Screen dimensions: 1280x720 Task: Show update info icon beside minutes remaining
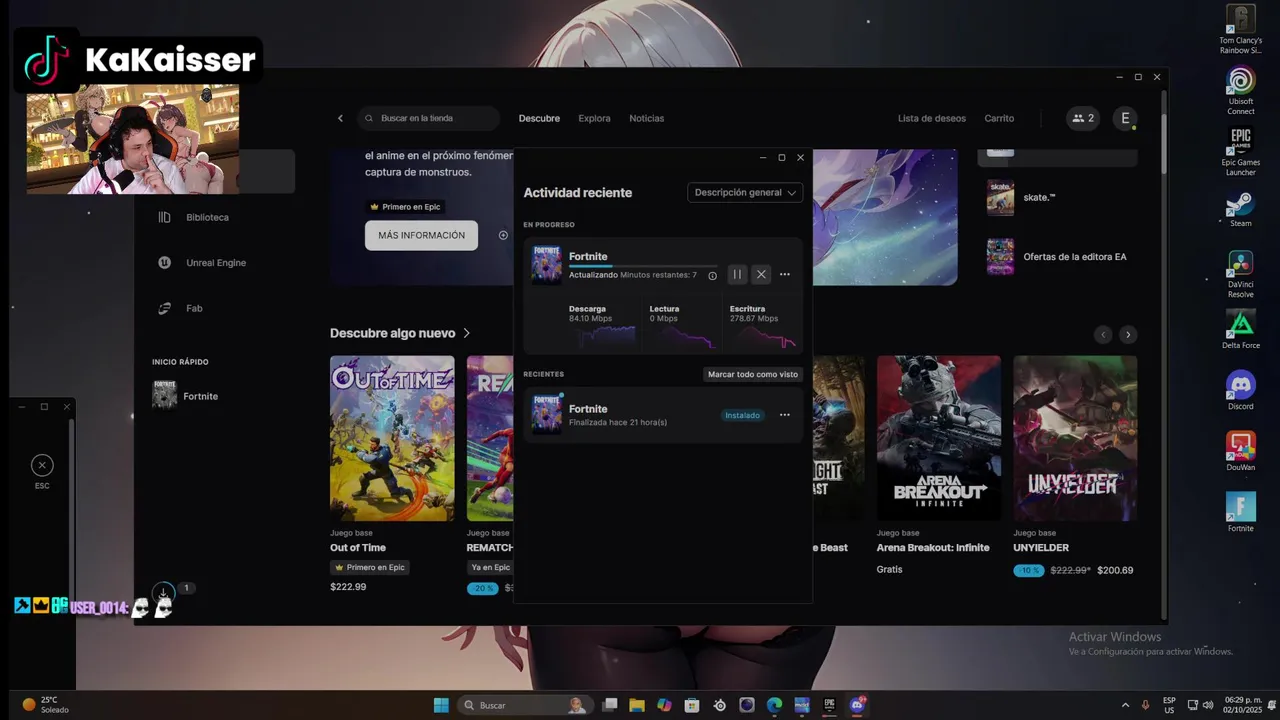[x=712, y=275]
